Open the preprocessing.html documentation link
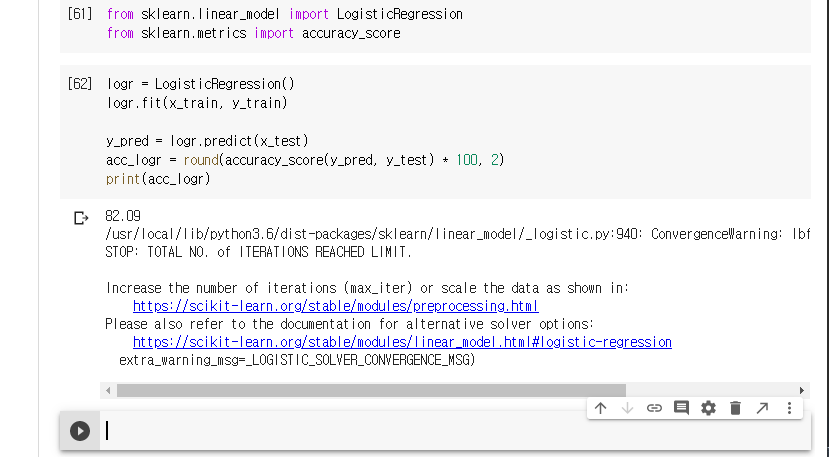The height and width of the screenshot is (457, 829). point(335,306)
